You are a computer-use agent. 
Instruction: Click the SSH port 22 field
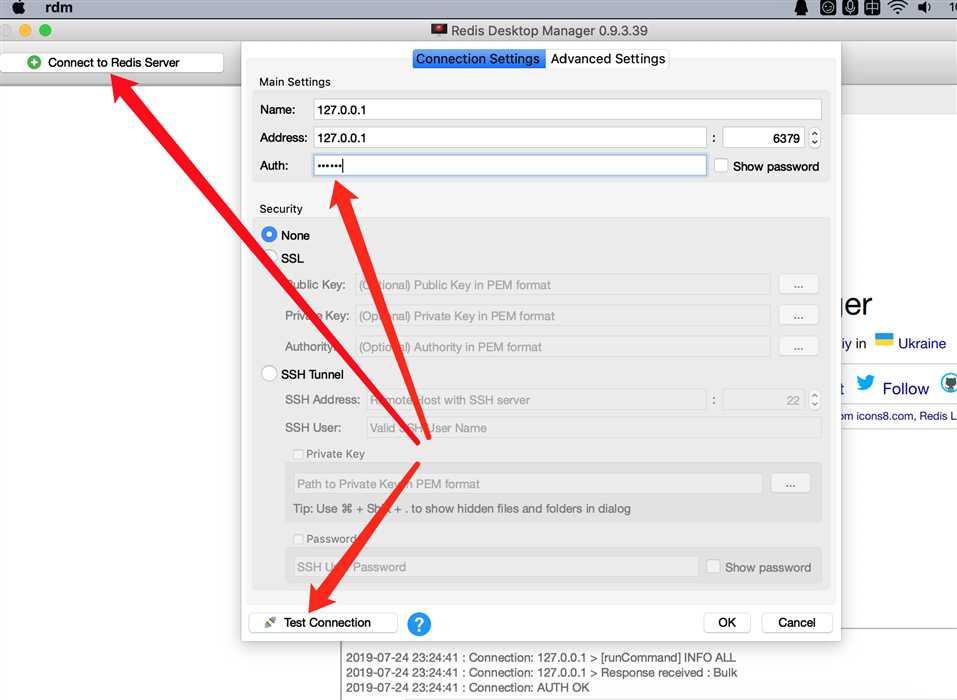(764, 400)
